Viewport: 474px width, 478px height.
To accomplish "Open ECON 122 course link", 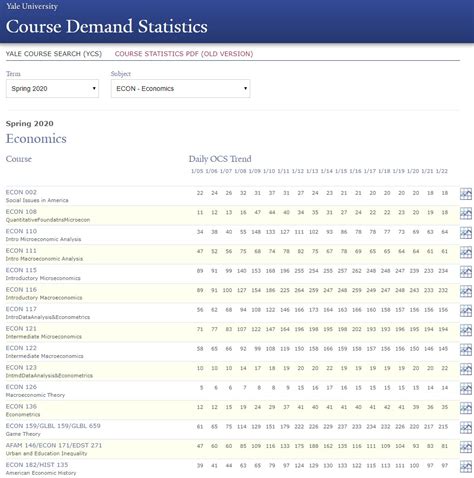I will (21, 348).
